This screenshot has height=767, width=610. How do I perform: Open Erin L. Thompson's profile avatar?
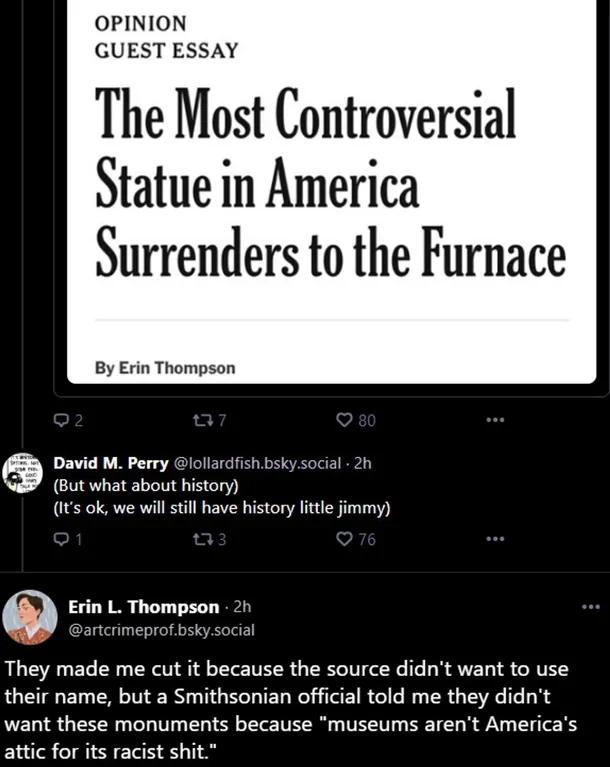click(x=30, y=617)
